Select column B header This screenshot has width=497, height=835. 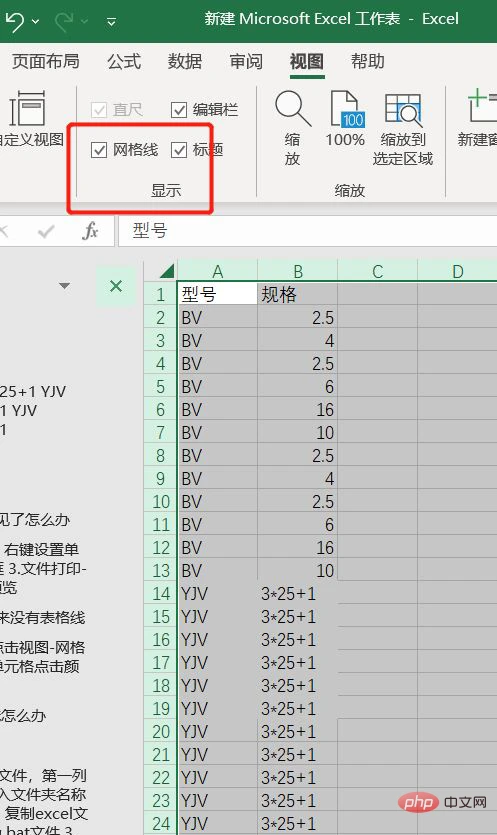click(x=298, y=272)
